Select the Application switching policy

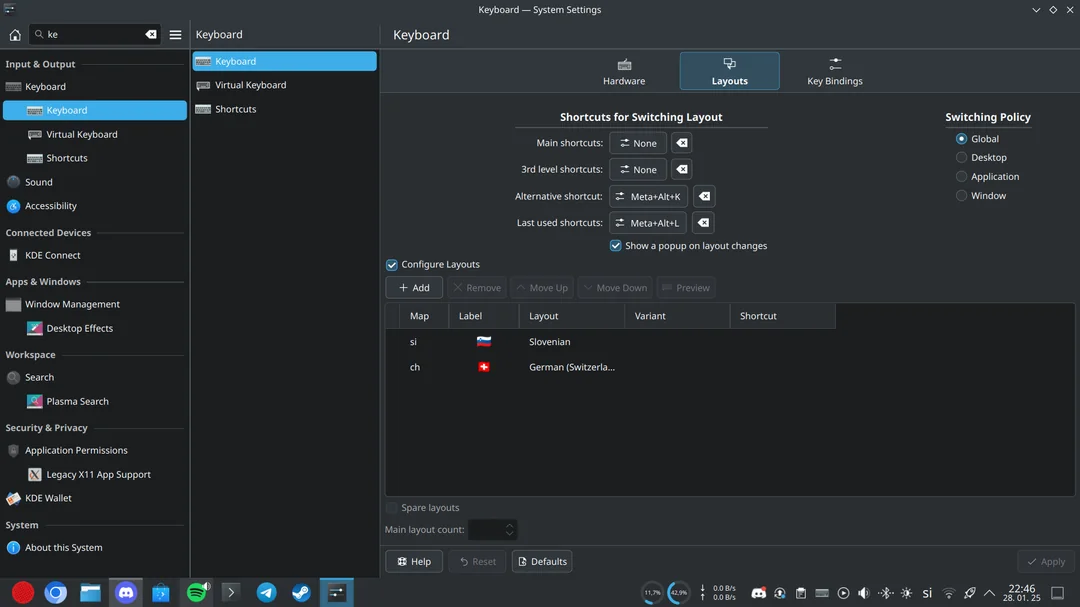coord(962,177)
